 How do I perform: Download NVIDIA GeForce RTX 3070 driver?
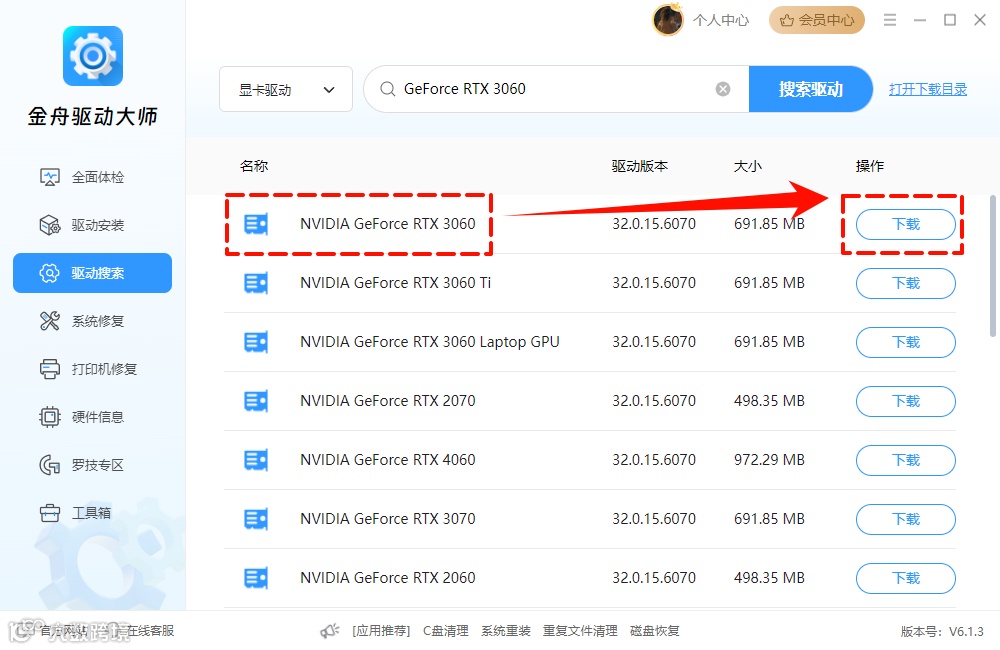906,519
